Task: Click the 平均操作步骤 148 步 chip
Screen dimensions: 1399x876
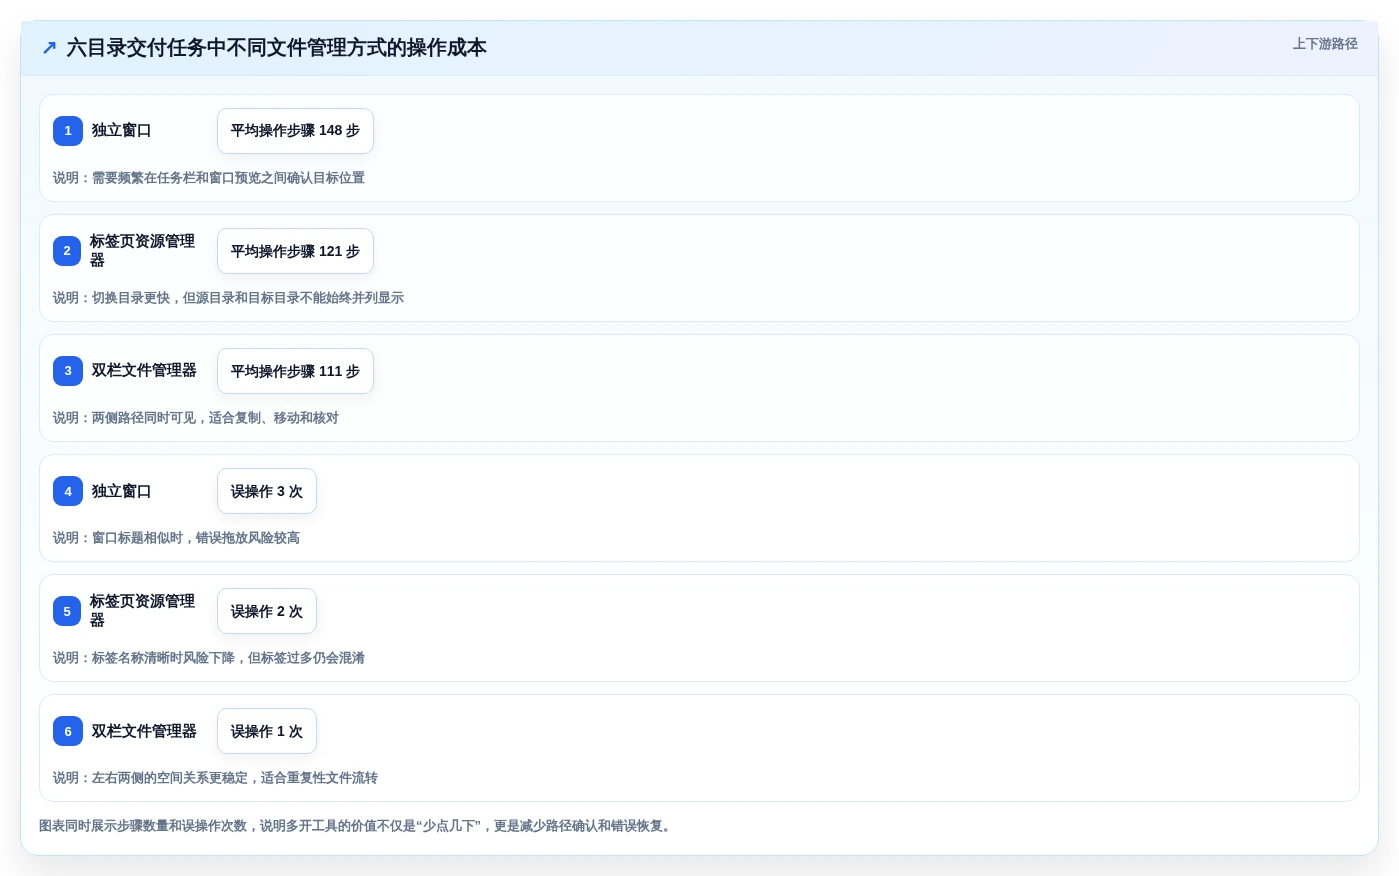Action: click(x=295, y=131)
